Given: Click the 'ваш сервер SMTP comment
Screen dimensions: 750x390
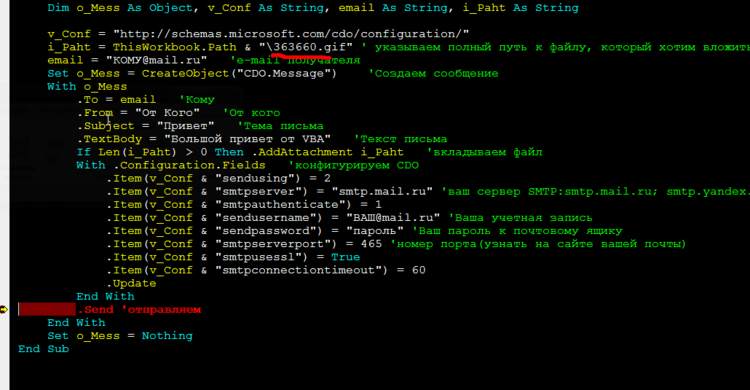Looking at the screenshot, I should pyautogui.click(x=595, y=191).
